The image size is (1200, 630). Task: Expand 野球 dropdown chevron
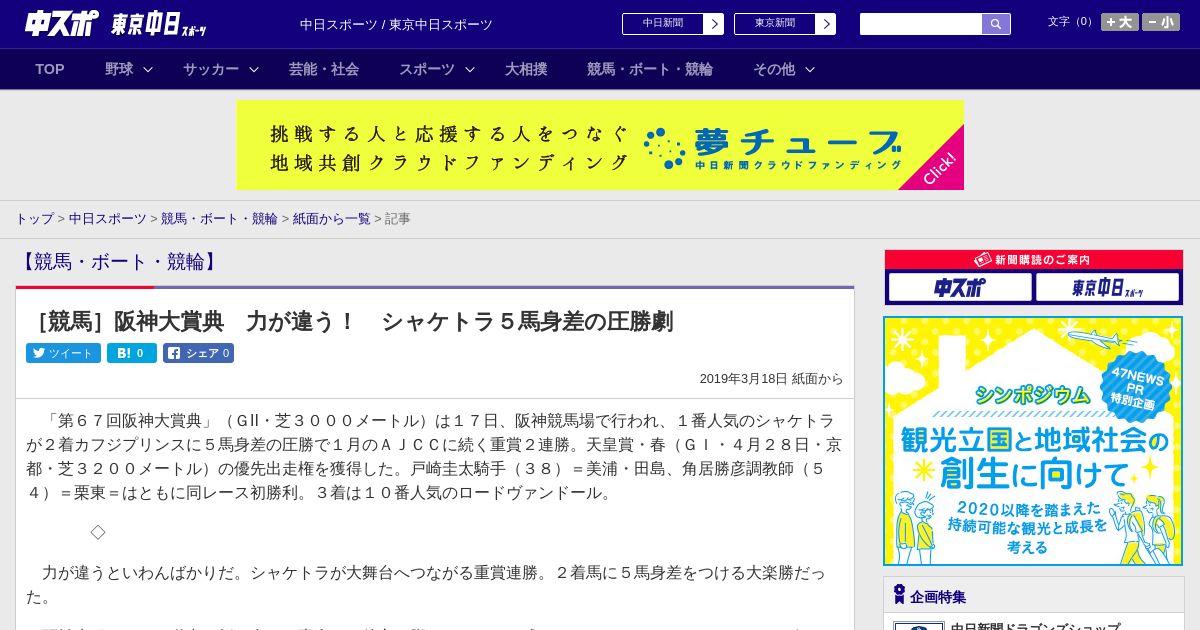click(x=148, y=69)
